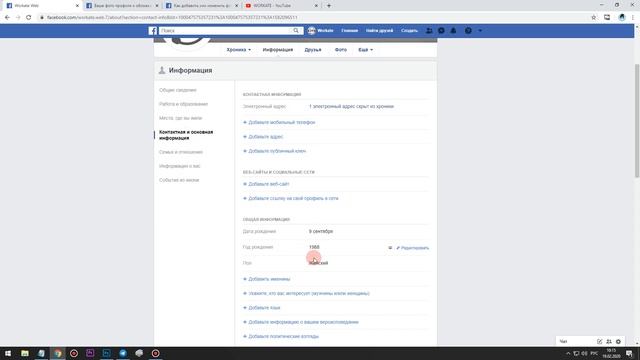Expand the Ещё dropdown tab
This screenshot has height=360, width=640.
click(365, 50)
